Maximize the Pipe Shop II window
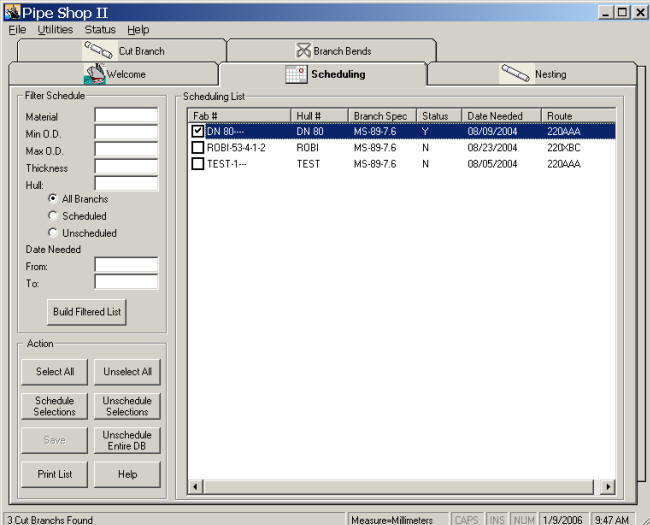This screenshot has height=525, width=650. (623, 12)
